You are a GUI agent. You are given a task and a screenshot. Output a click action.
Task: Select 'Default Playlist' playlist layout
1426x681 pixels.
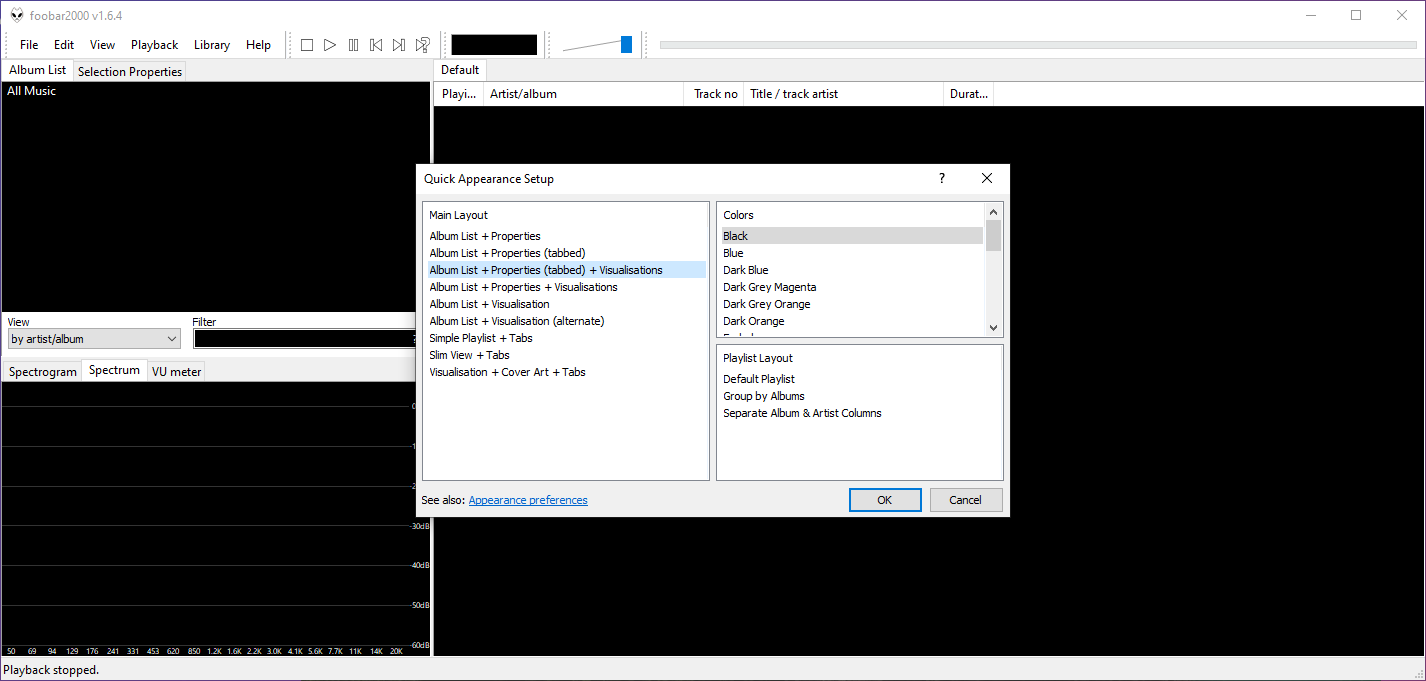[x=759, y=379]
